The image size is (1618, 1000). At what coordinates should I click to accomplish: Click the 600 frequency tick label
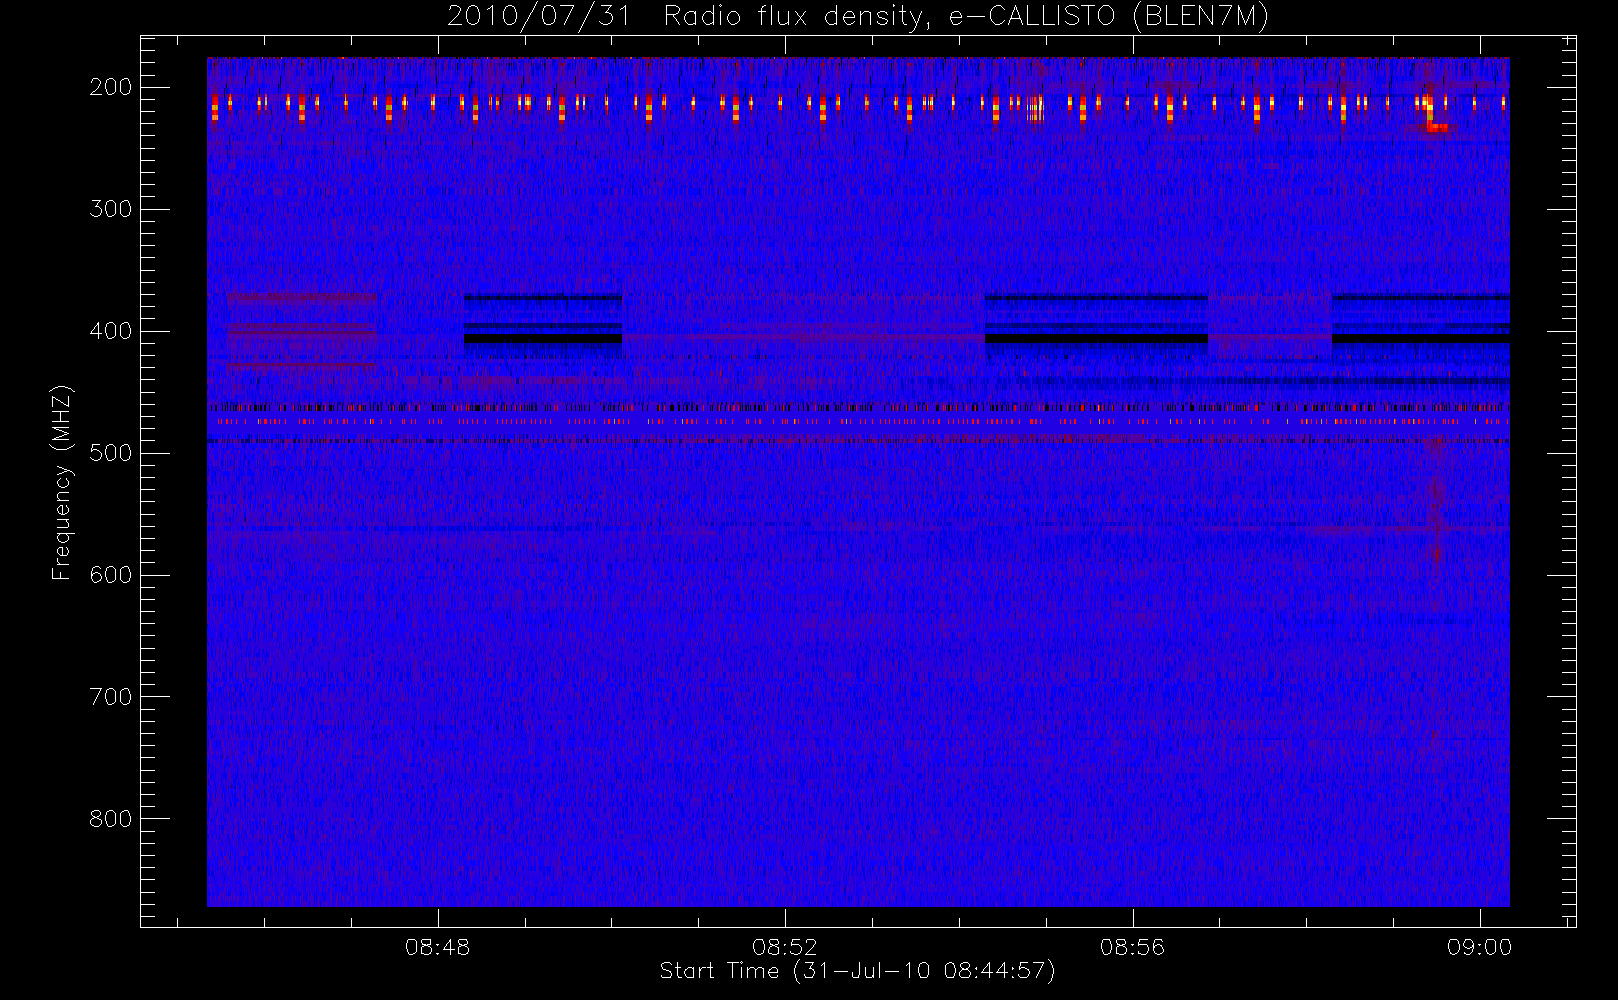click(110, 575)
